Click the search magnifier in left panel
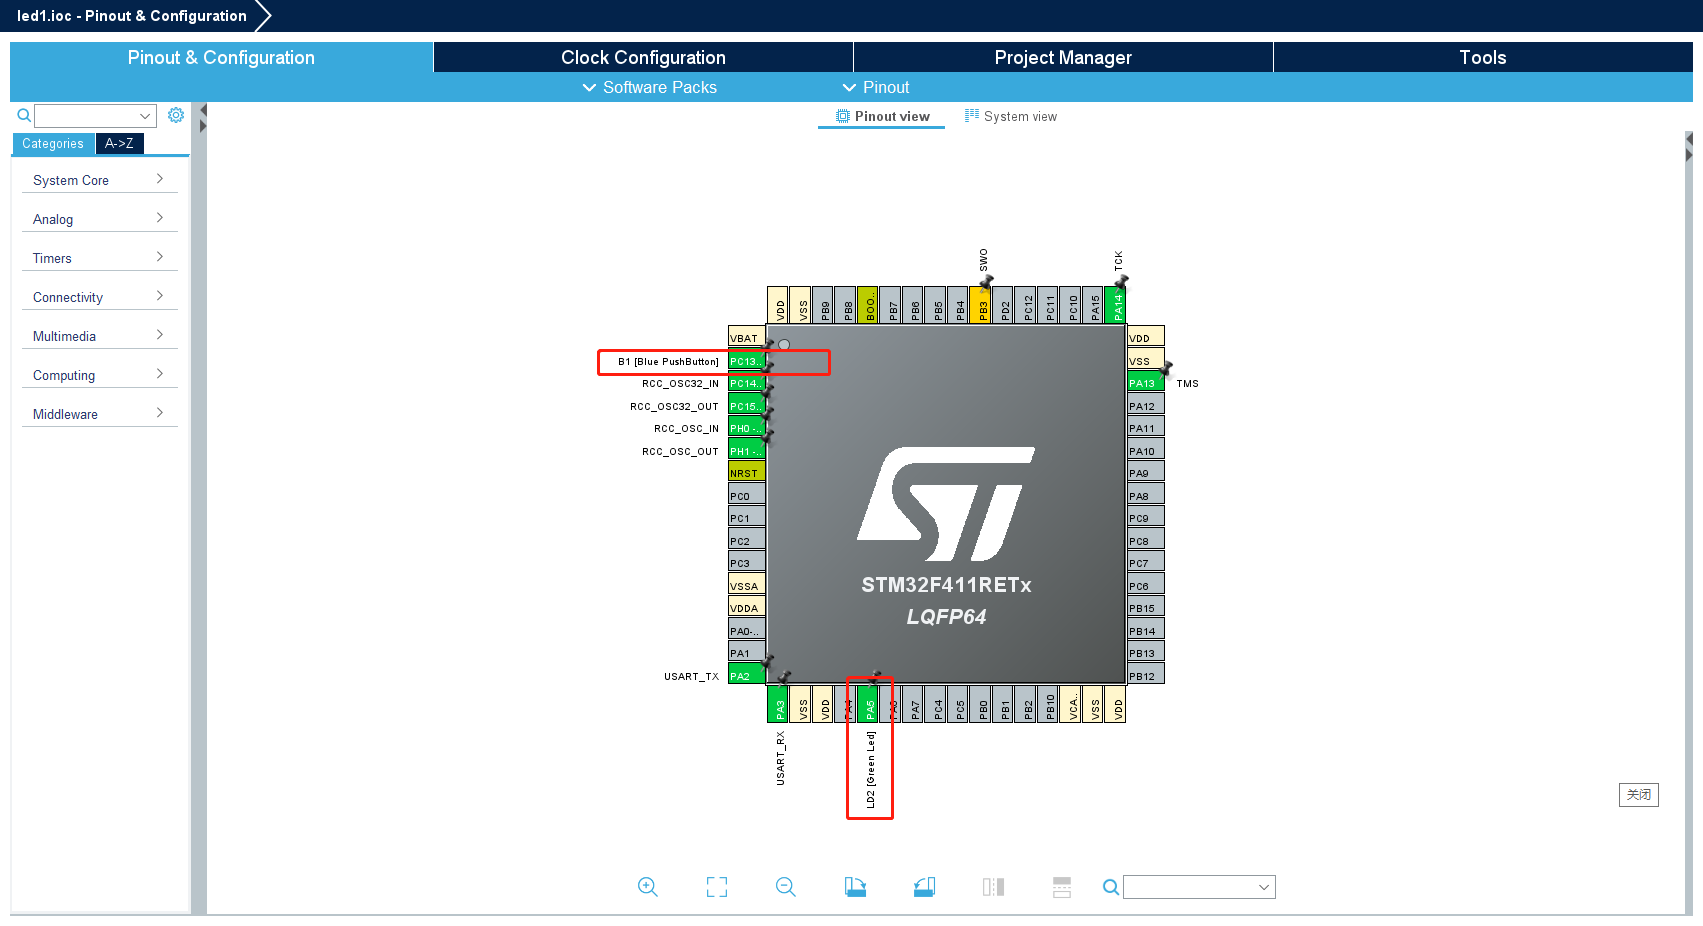Image resolution: width=1703 pixels, height=926 pixels. 23,115
